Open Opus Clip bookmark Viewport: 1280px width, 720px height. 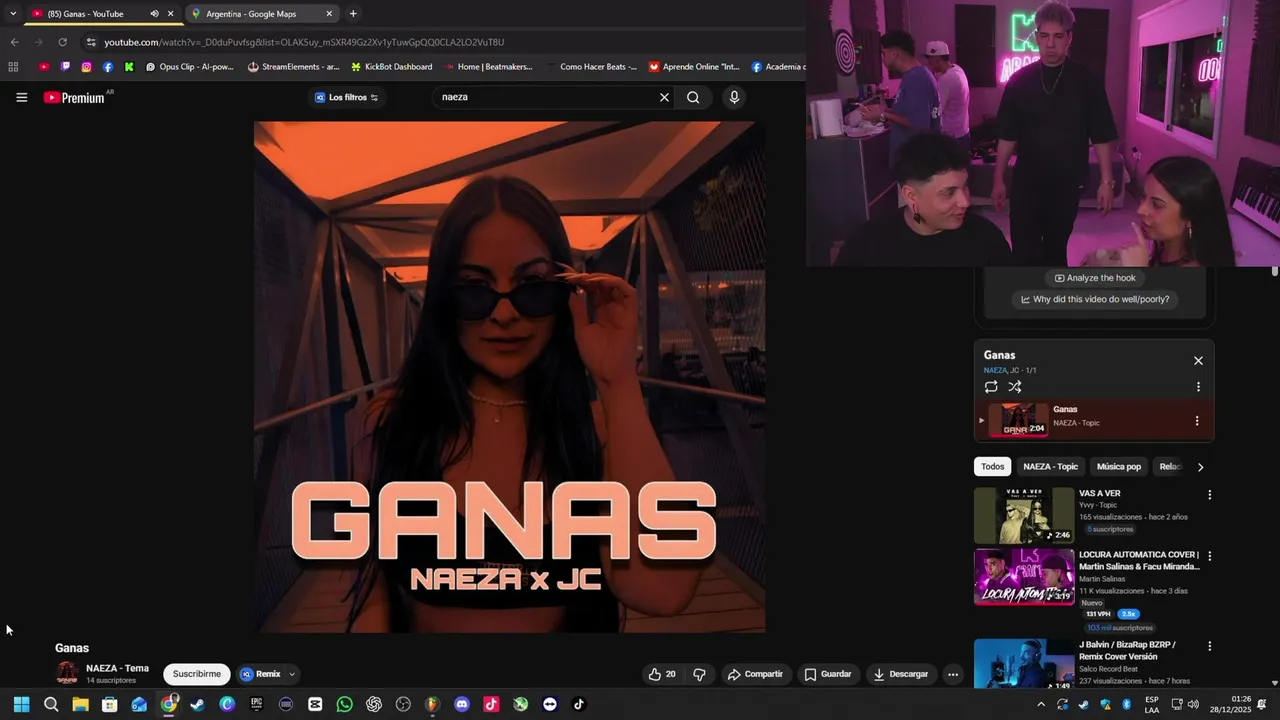click(189, 67)
